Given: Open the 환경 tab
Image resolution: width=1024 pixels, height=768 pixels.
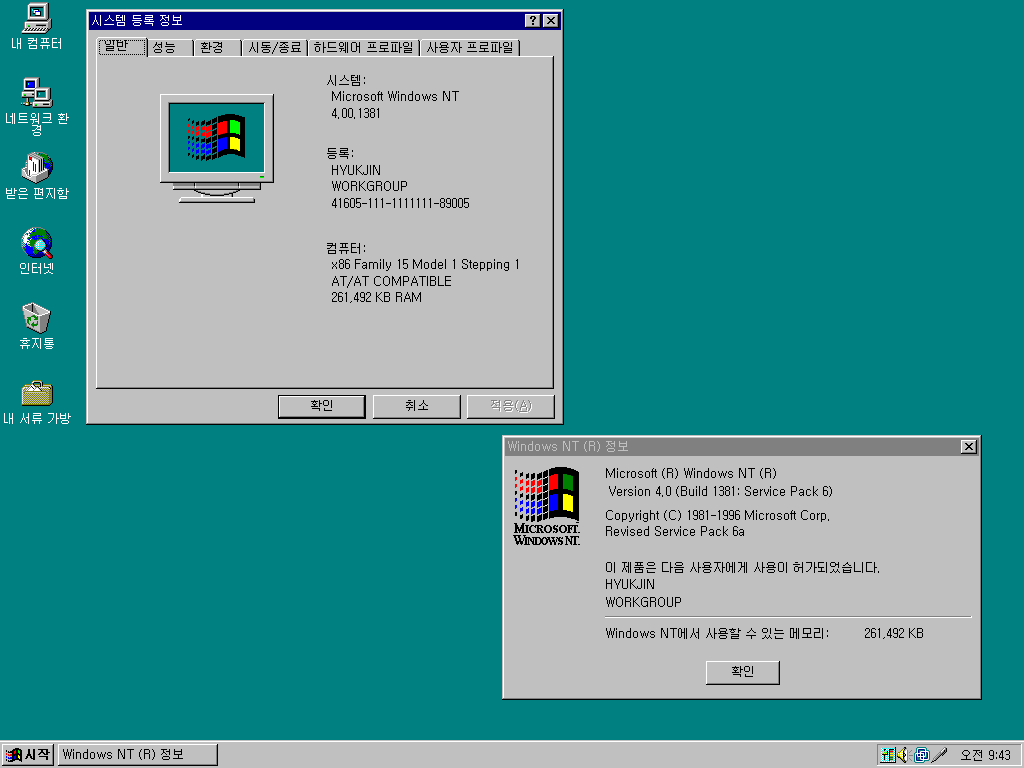Looking at the screenshot, I should pos(217,48).
